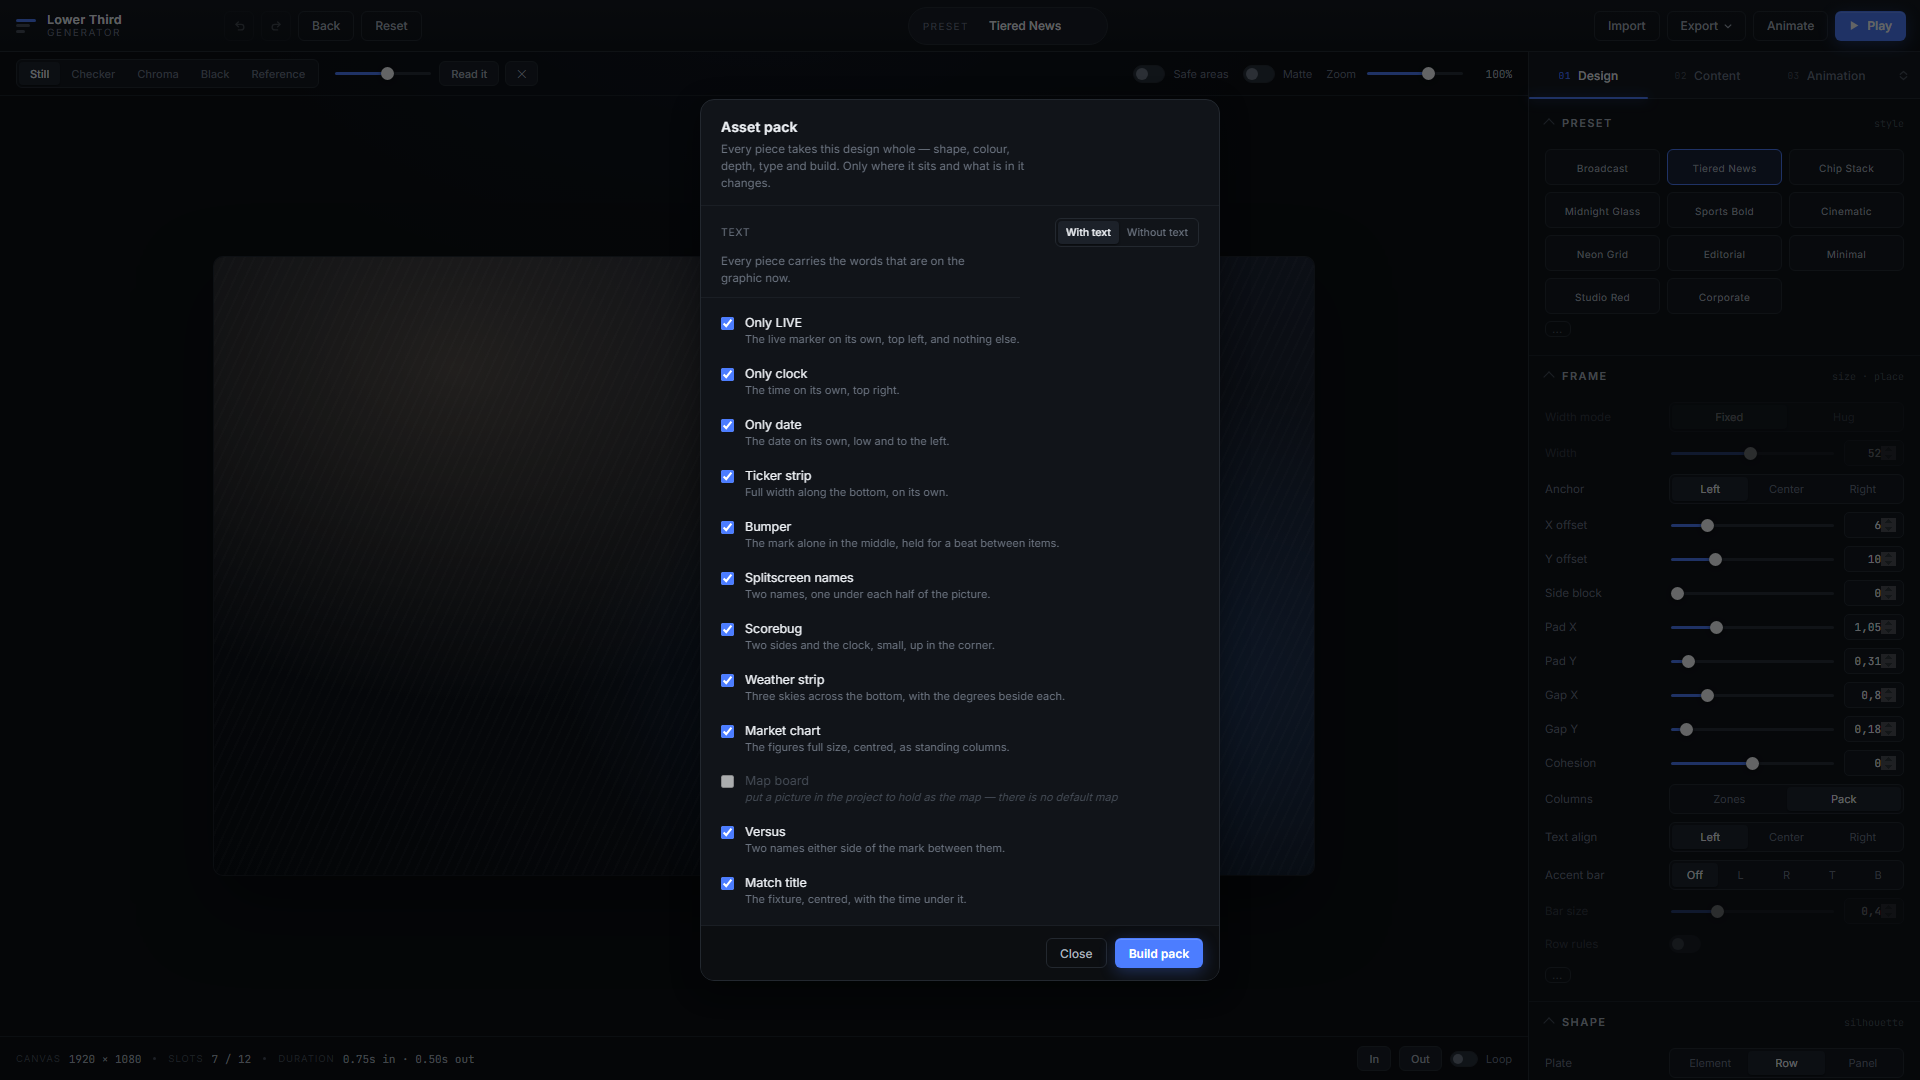This screenshot has height=1080, width=1920.
Task: Uncheck the Ticker strip checkbox
Action: click(728, 477)
